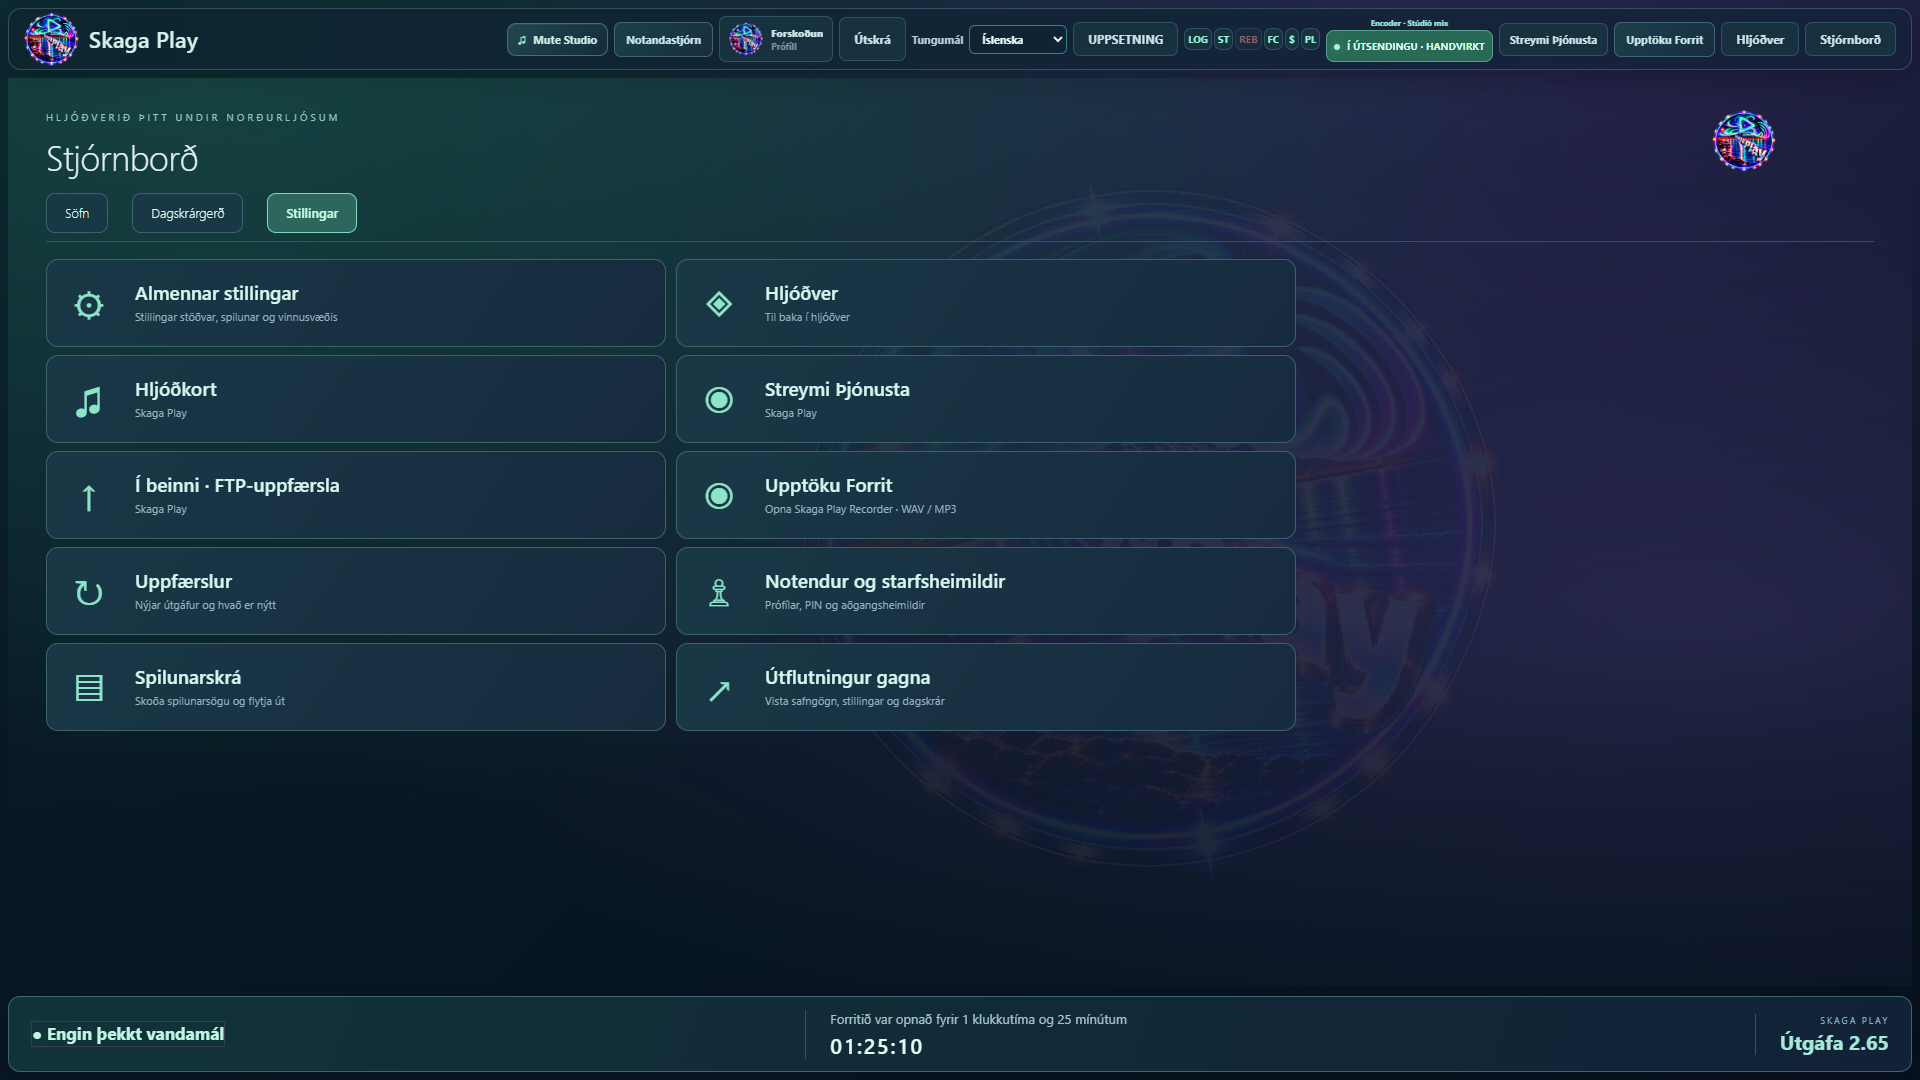Image resolution: width=1920 pixels, height=1080 pixels.
Task: Click the Útflutningur gagna arrow icon
Action: coord(719,690)
